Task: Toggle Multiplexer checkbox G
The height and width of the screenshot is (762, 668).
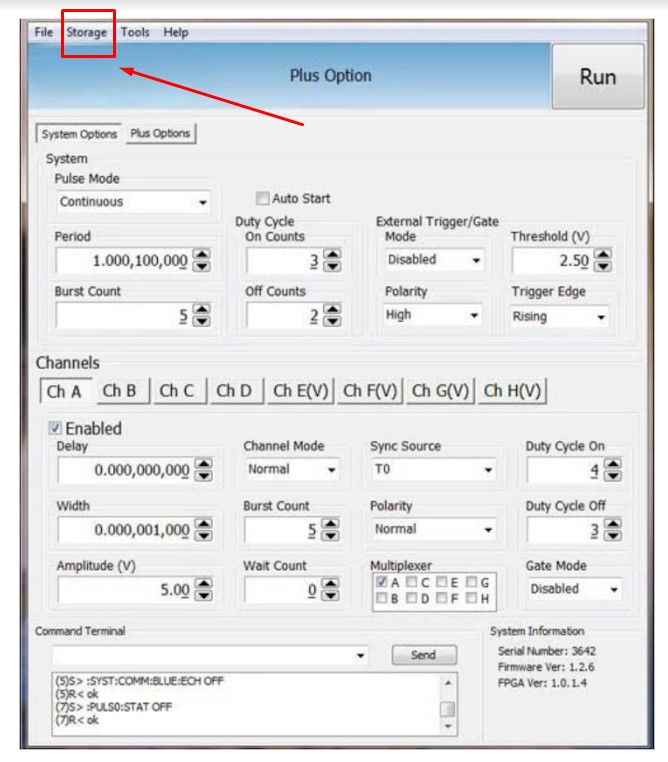Action: click(x=471, y=582)
